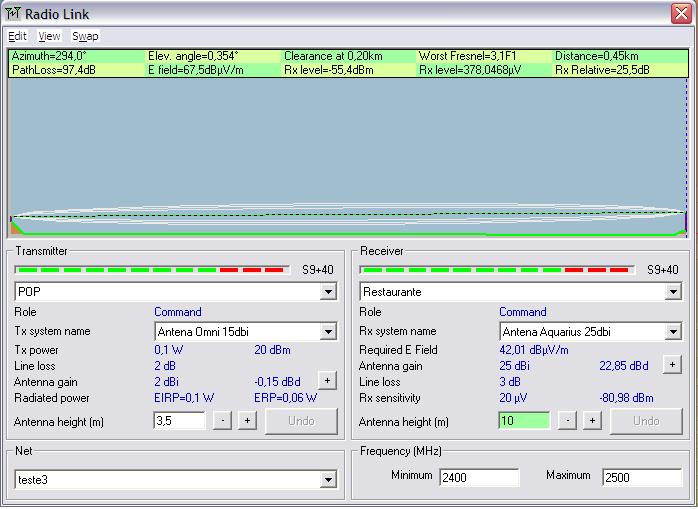This screenshot has height=509, width=698.
Task: Click the 20 µV Rx sensitivity value
Action: point(513,398)
